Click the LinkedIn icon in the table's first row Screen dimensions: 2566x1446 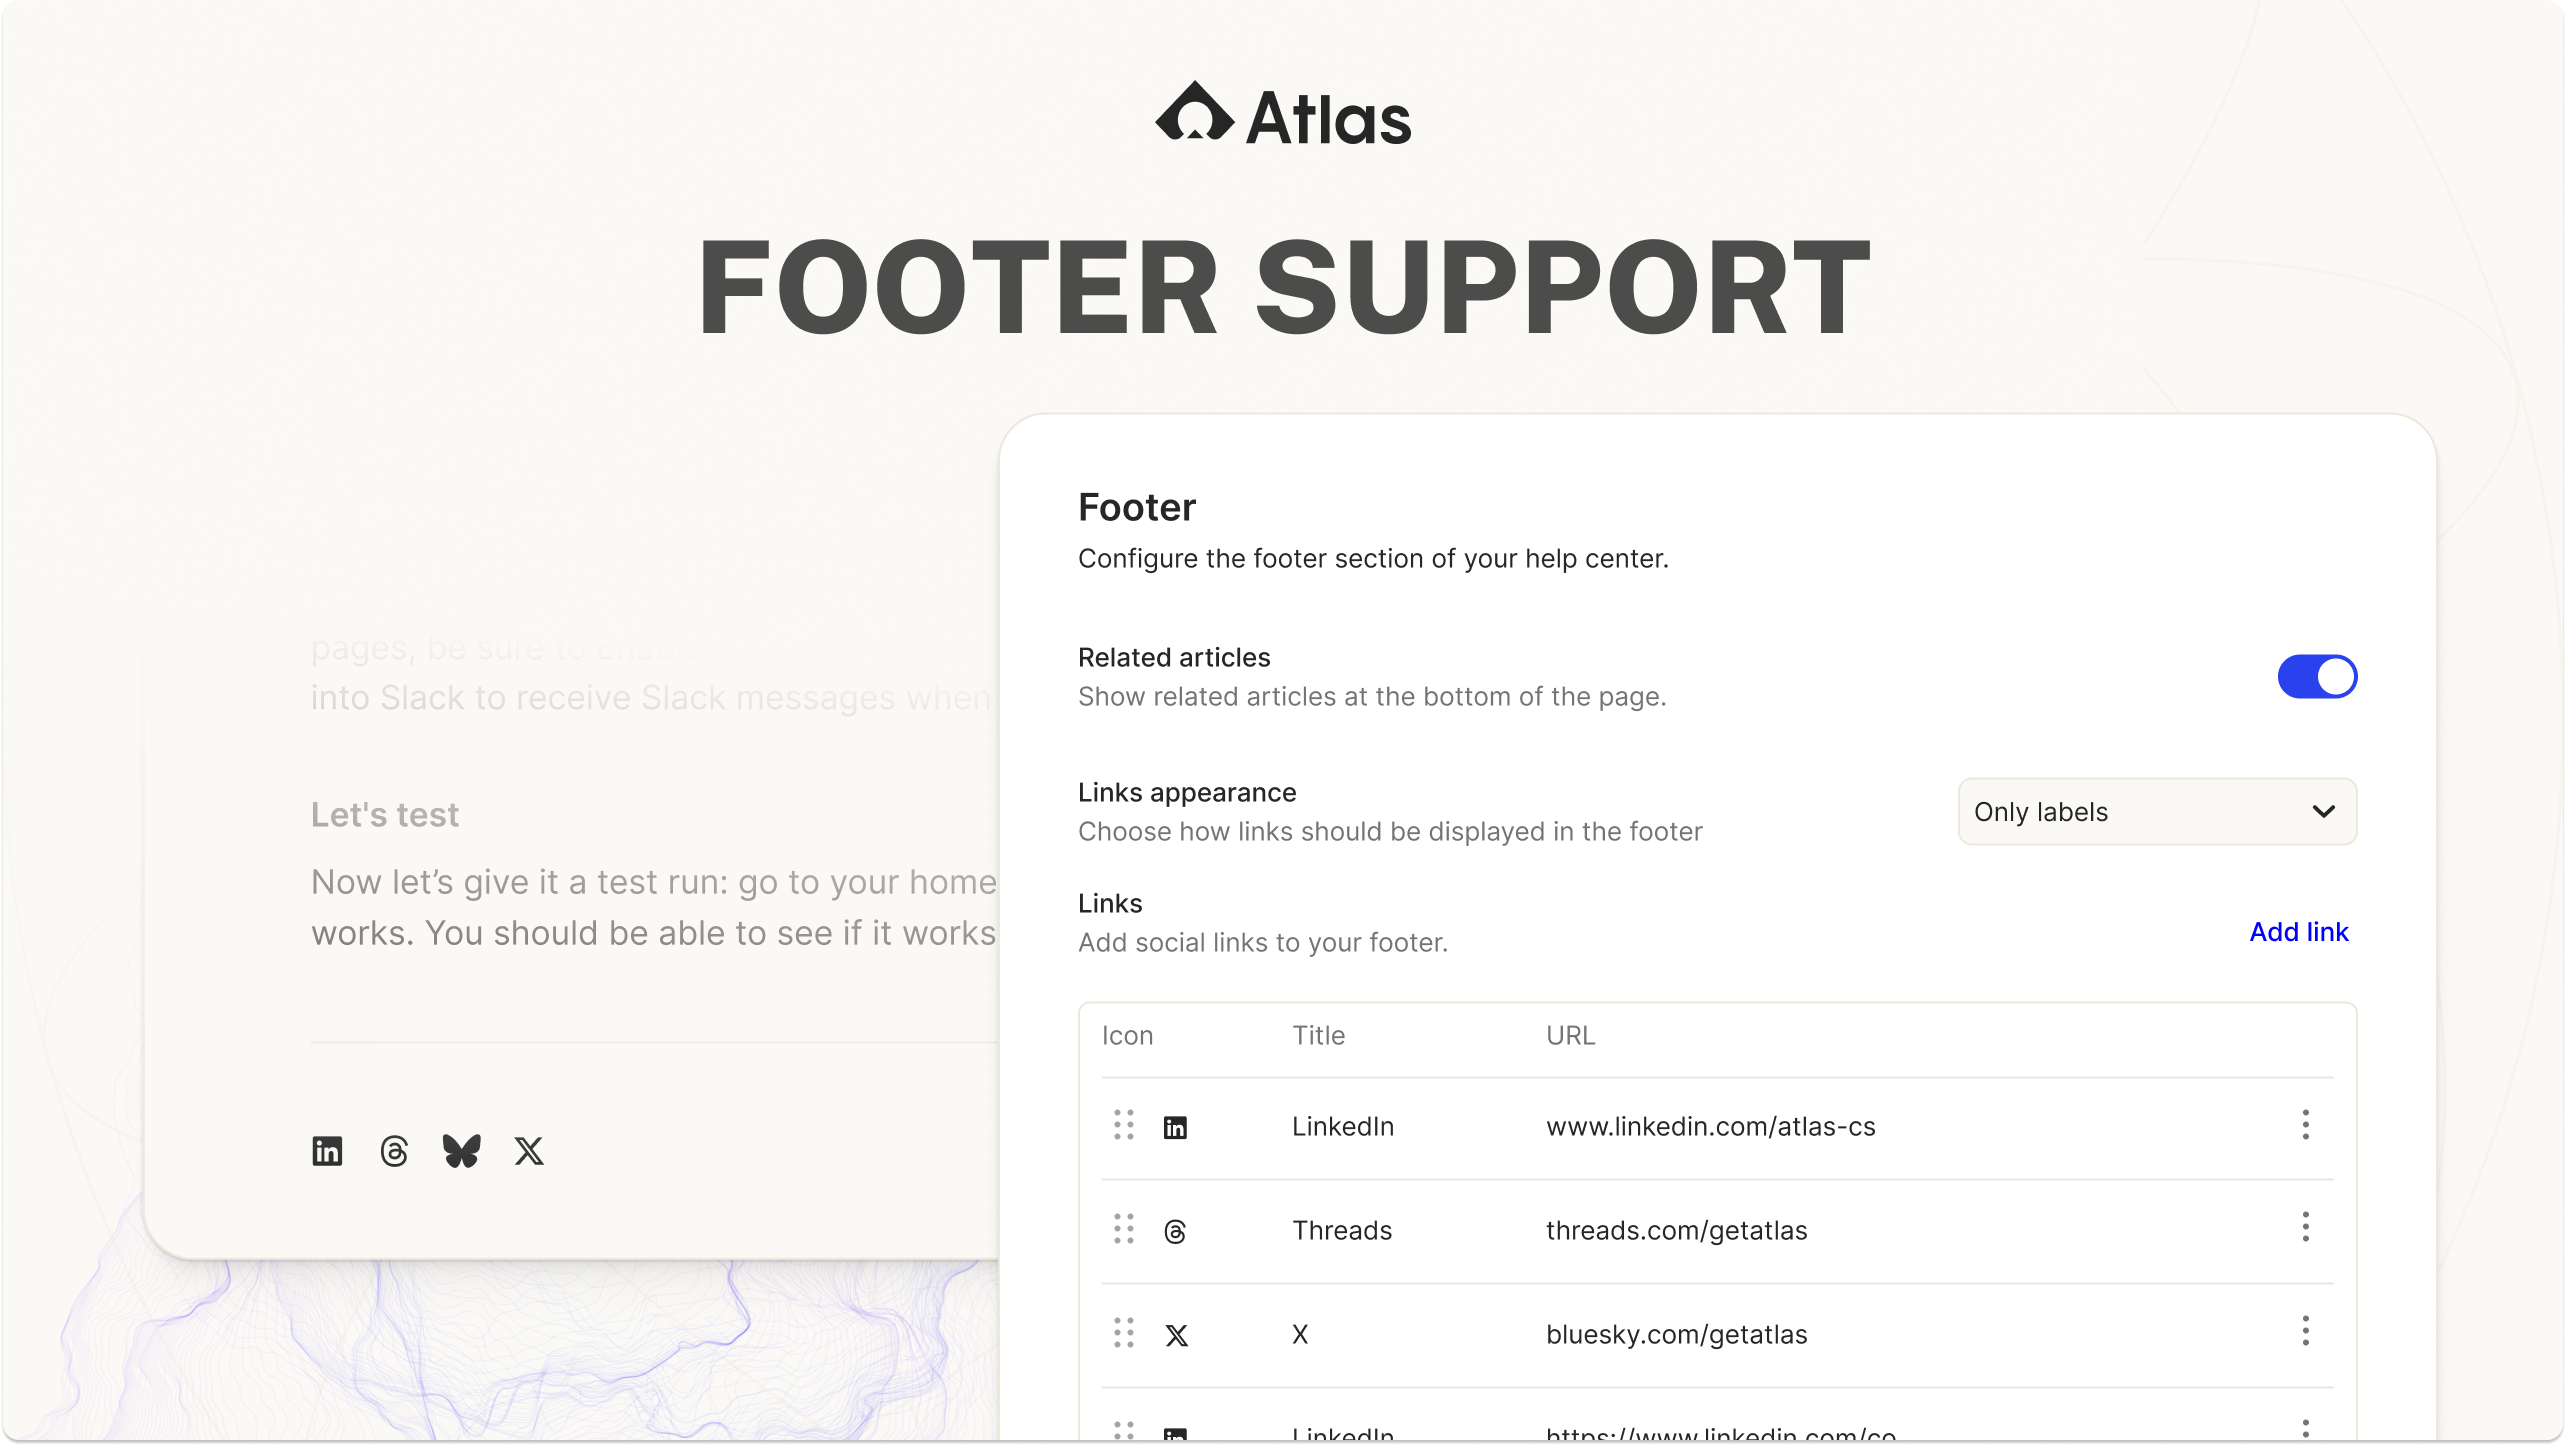1175,1128
